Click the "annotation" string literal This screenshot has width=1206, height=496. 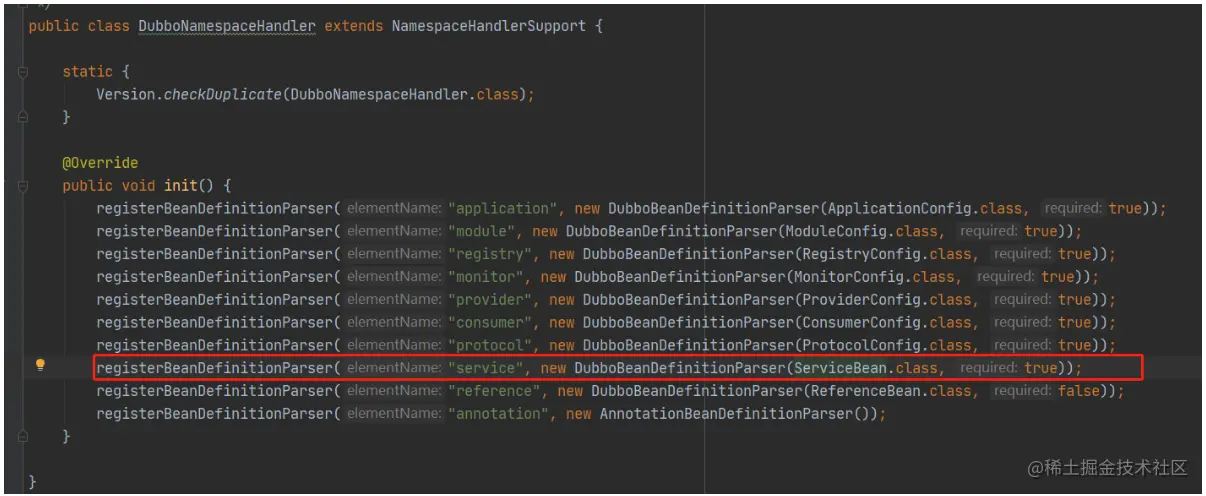[x=500, y=414]
